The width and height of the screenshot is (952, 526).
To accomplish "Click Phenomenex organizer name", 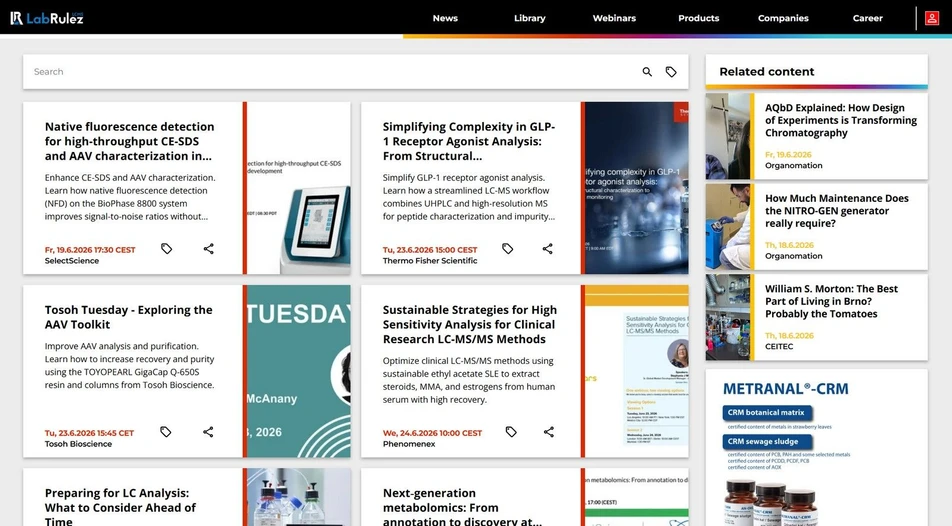I will (x=409, y=444).
